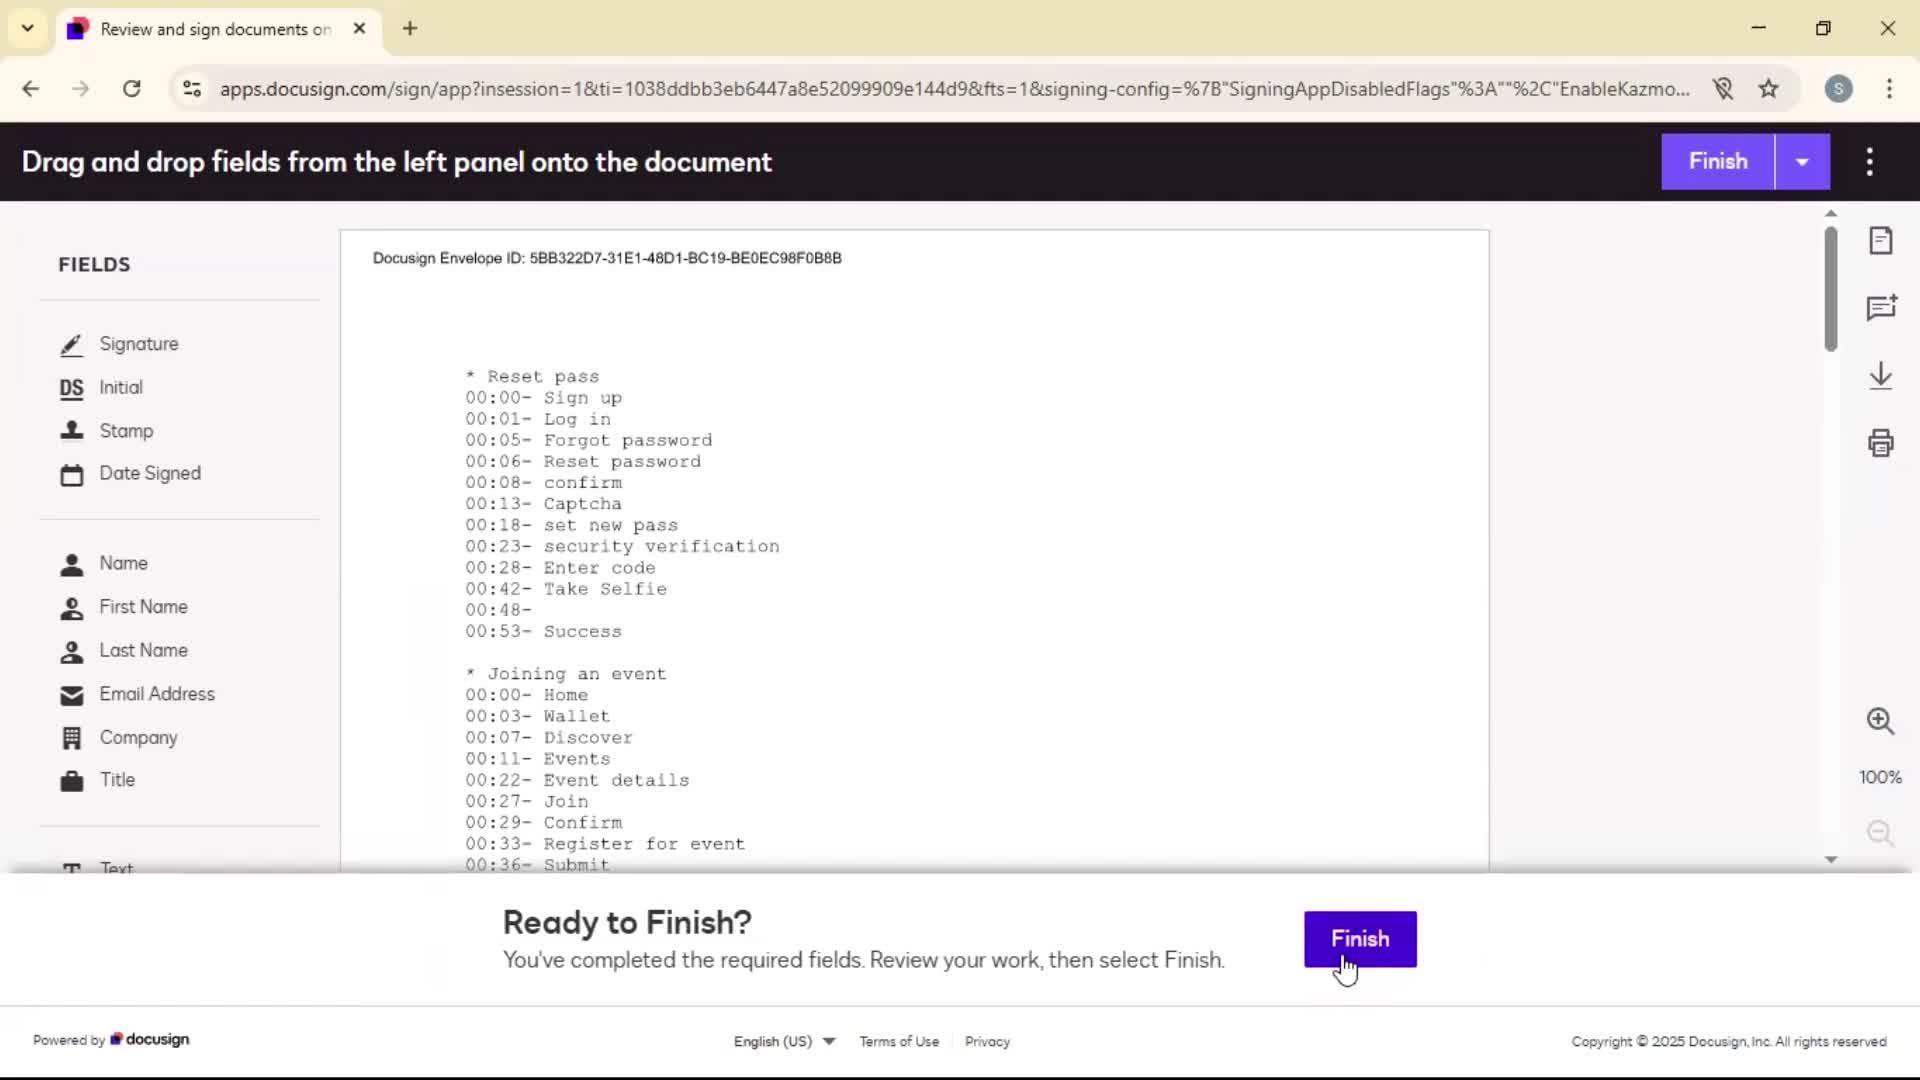Select the Company building icon
Screen dimensions: 1920x1080
pos(71,738)
